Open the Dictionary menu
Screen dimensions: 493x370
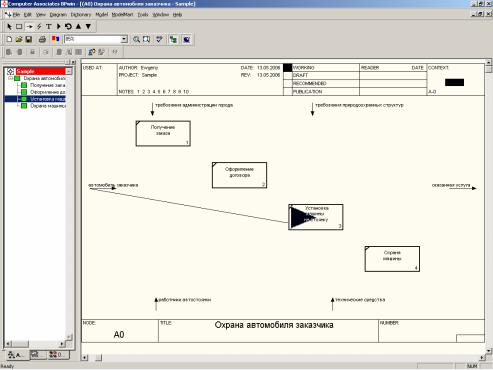click(81, 15)
